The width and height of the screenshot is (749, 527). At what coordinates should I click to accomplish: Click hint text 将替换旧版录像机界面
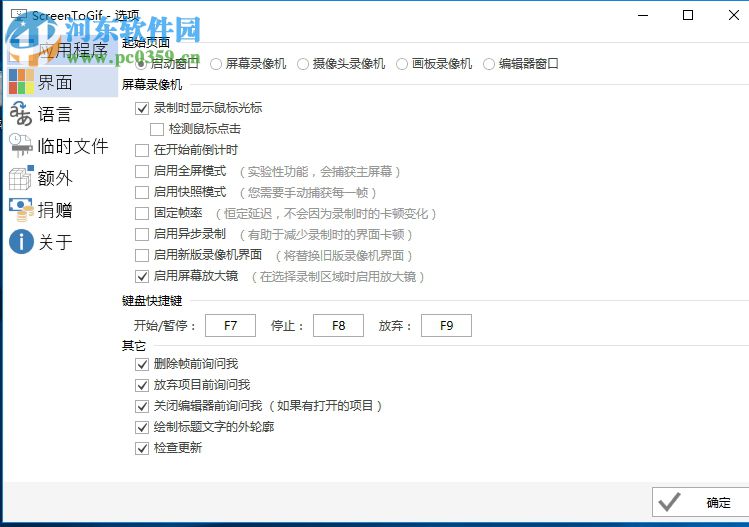[x=344, y=256]
